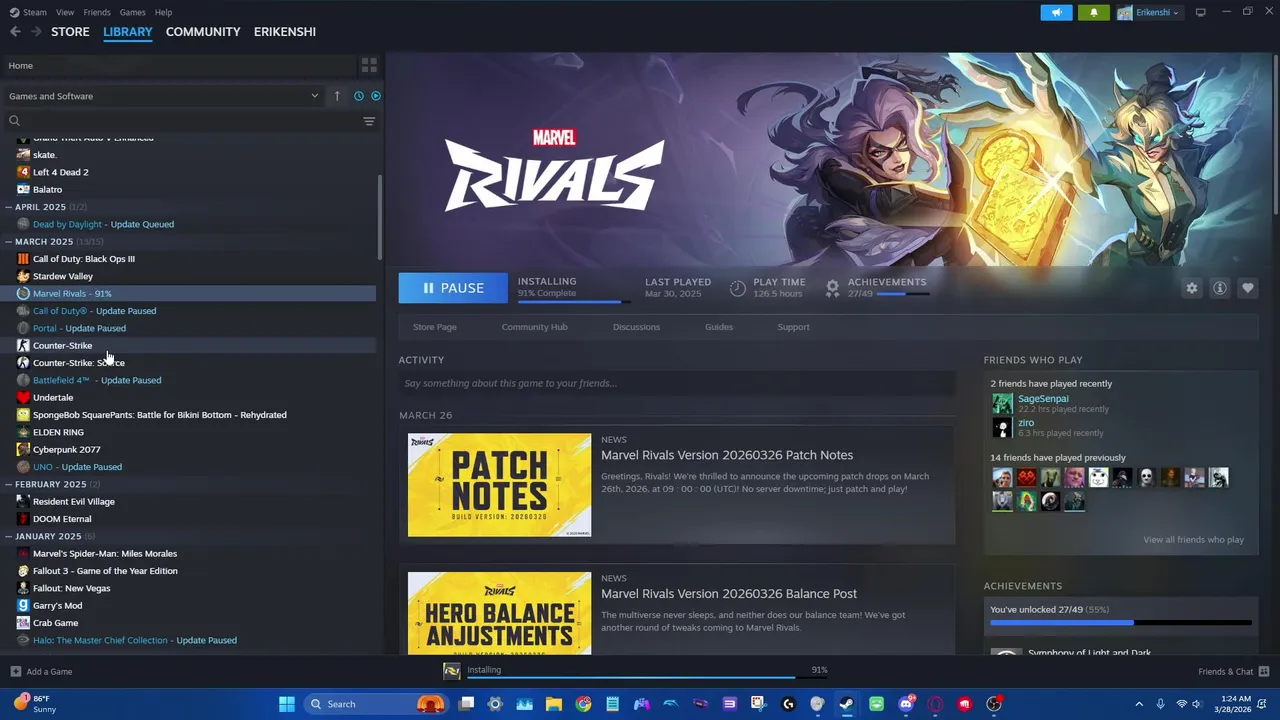Open the View menu

(x=65, y=12)
